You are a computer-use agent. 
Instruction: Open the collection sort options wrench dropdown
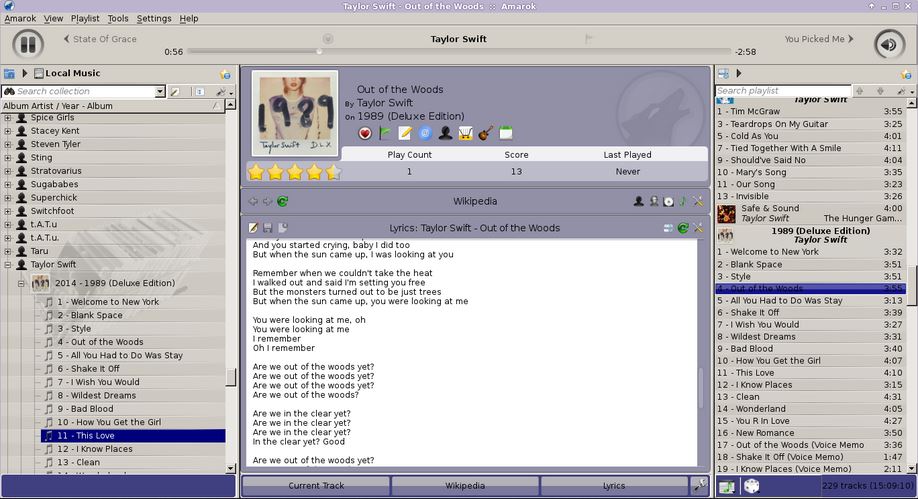[224, 91]
